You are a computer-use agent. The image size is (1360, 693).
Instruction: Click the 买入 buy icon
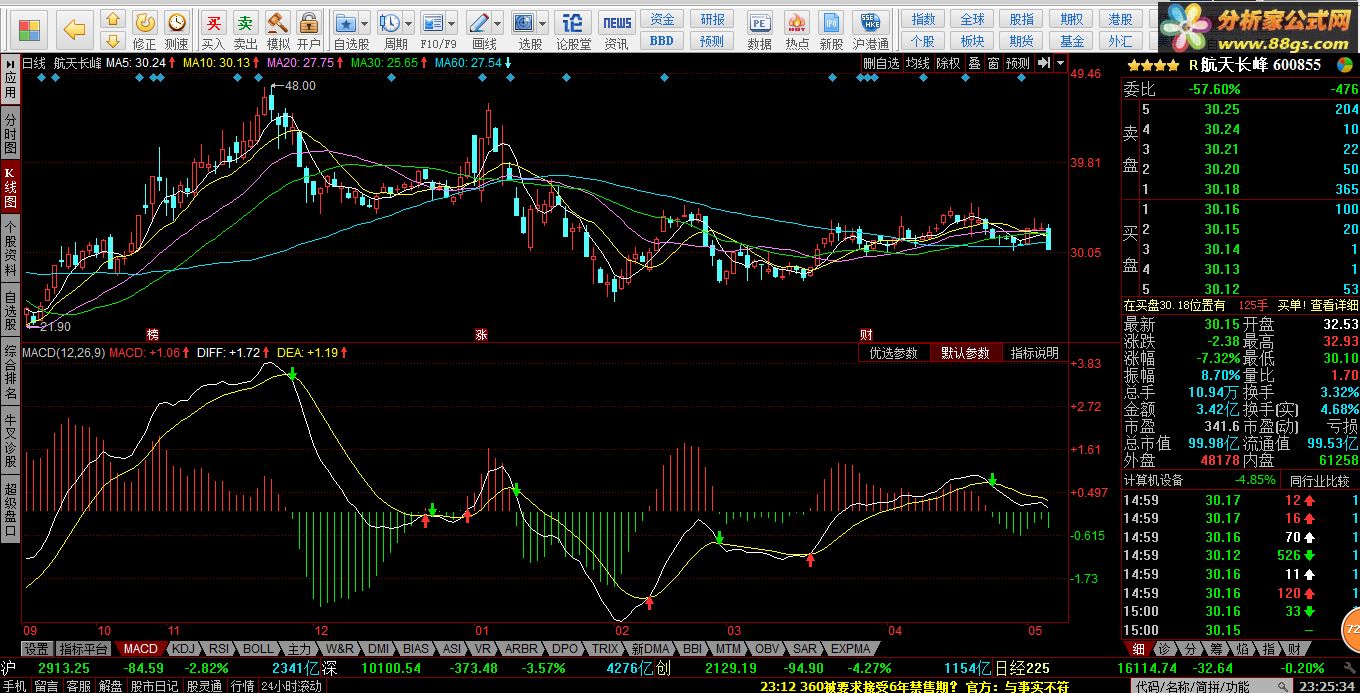tap(213, 30)
